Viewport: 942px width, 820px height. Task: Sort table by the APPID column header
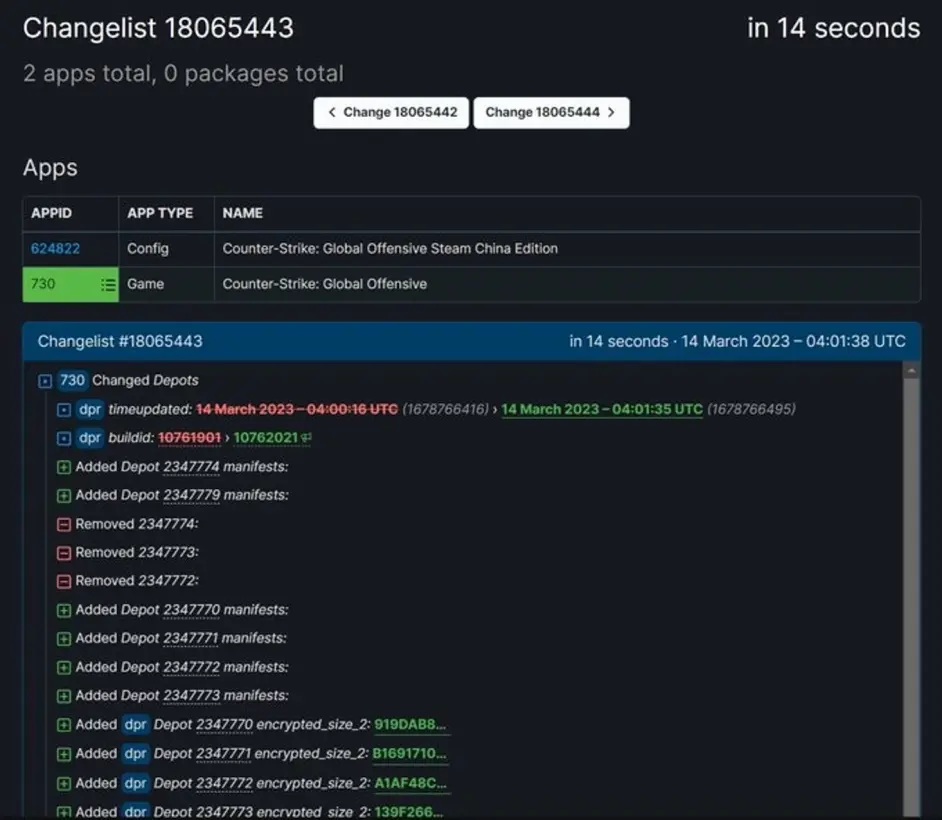(x=52, y=213)
